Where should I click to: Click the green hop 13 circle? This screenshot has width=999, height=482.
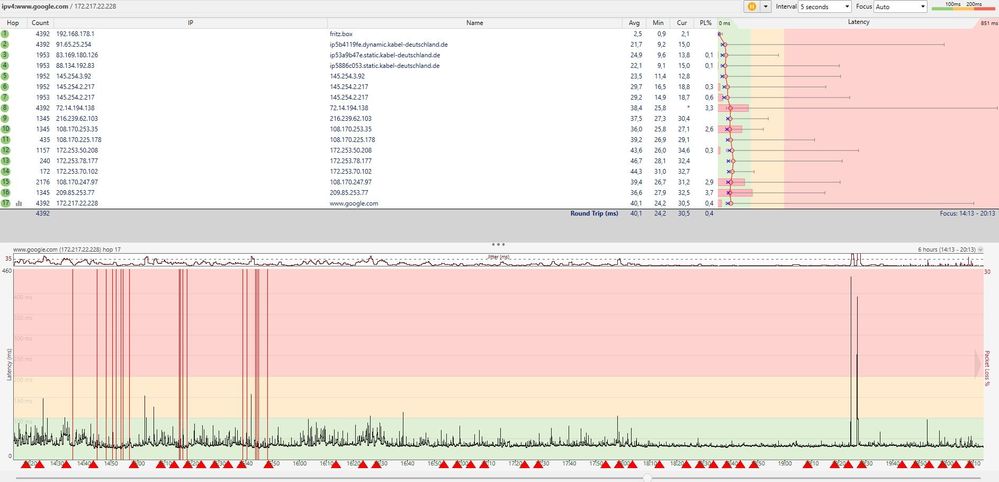pos(5,160)
